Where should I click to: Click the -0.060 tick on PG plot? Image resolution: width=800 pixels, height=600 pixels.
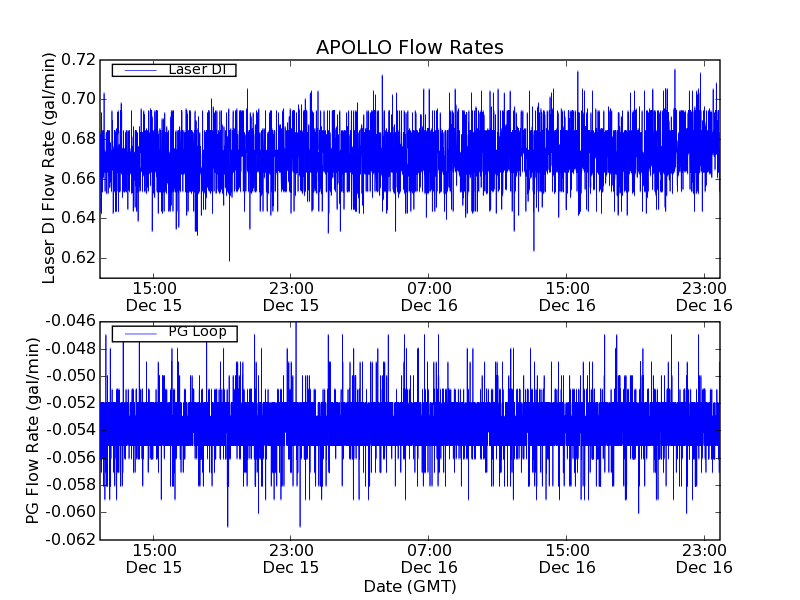click(x=70, y=512)
